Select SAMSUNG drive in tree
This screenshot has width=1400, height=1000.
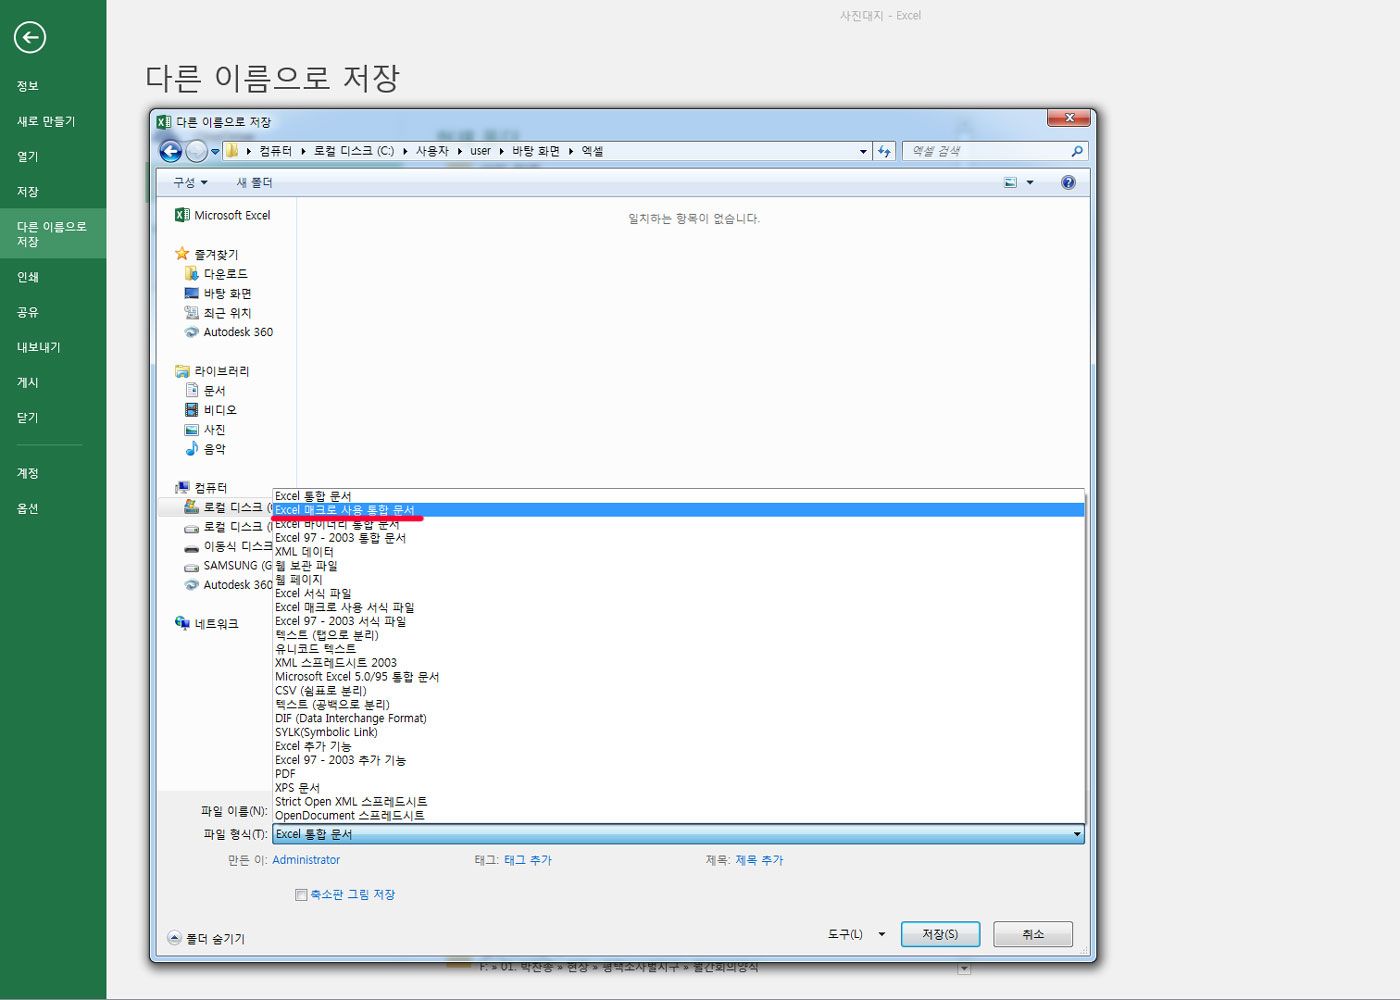point(228,566)
